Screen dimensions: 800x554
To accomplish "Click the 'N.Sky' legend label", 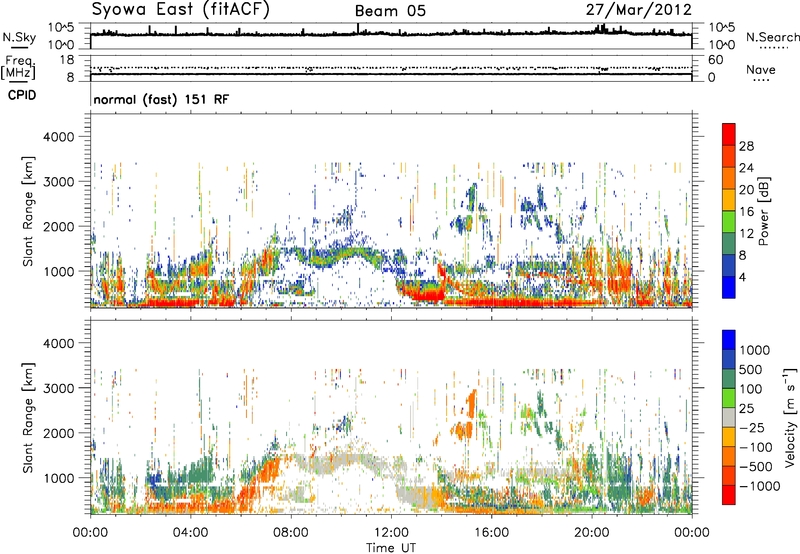I will pos(19,37).
